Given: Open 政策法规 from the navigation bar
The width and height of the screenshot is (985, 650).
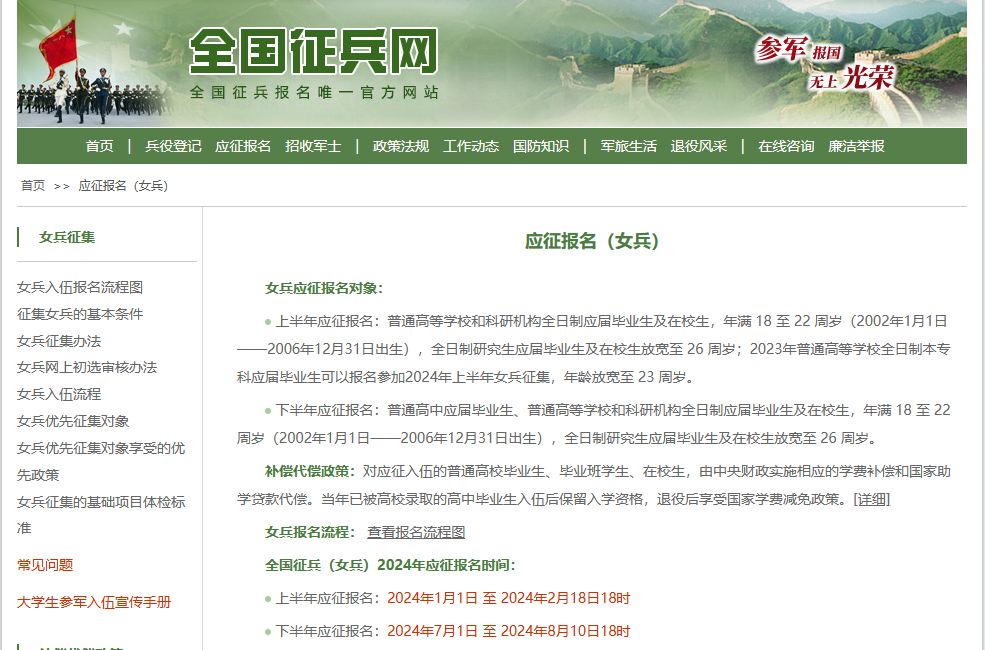Looking at the screenshot, I should point(401,146).
